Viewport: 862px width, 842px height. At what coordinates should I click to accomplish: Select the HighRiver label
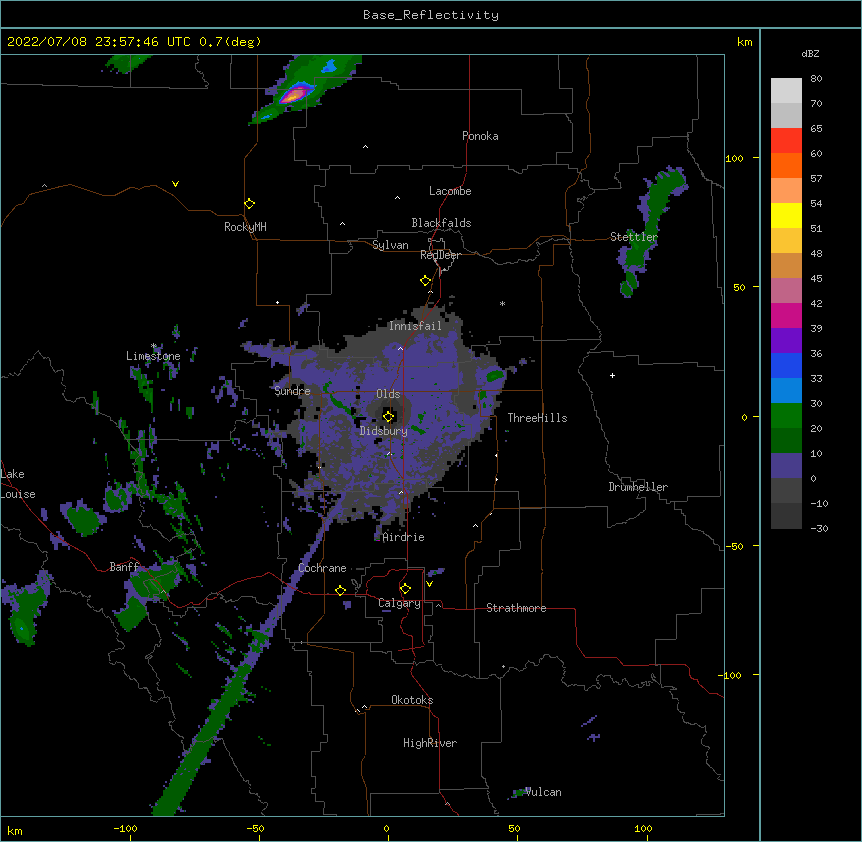pyautogui.click(x=430, y=743)
